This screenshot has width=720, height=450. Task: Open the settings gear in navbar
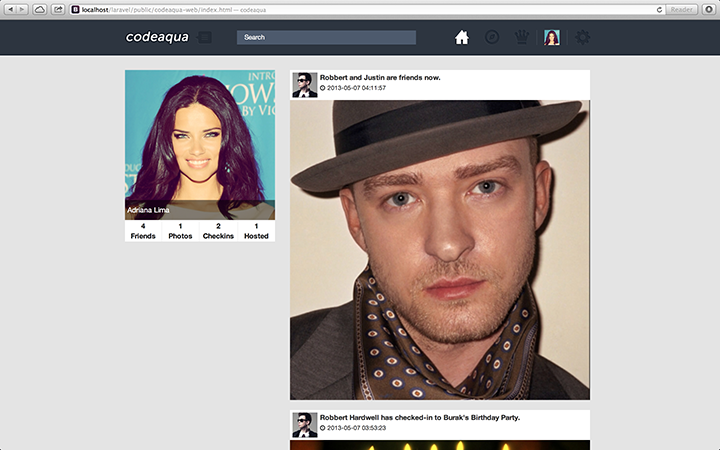pos(581,38)
